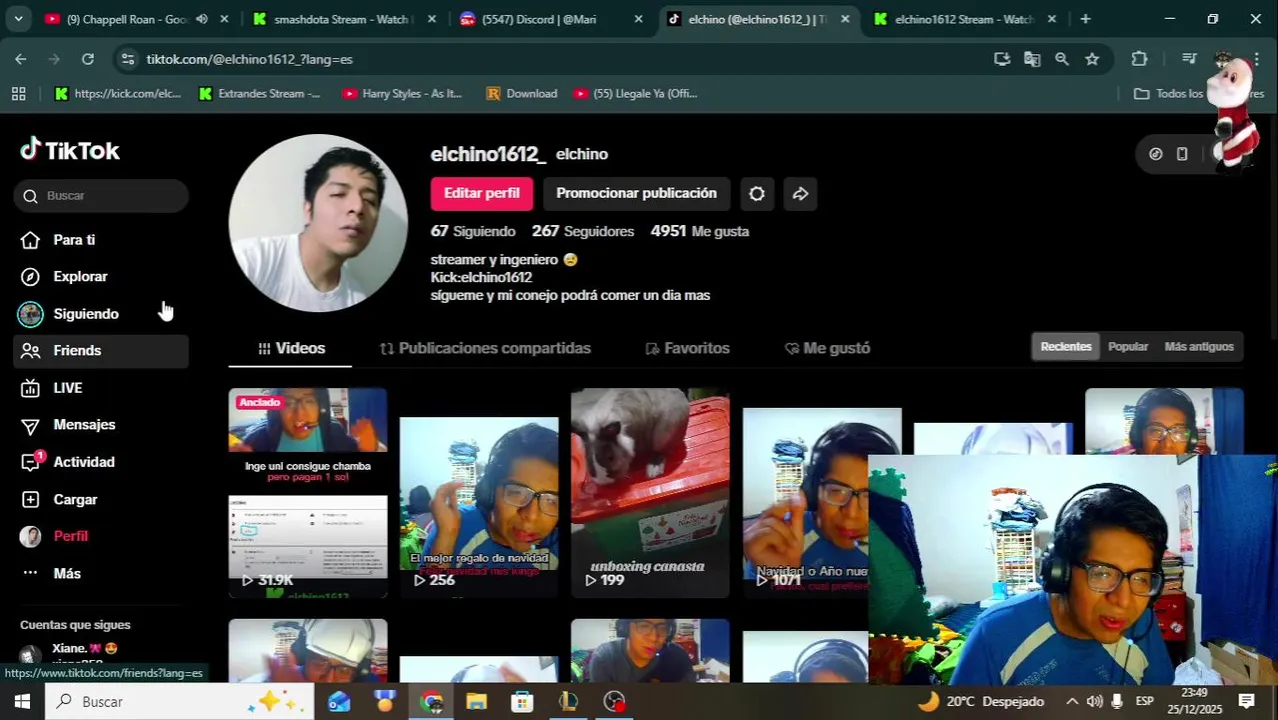
Task: Reload the TikTok page
Action: 88,59
